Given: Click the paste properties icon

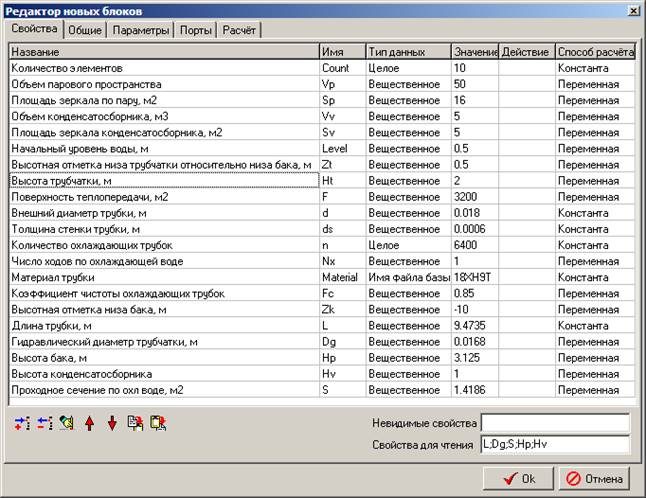Looking at the screenshot, I should [157, 423].
